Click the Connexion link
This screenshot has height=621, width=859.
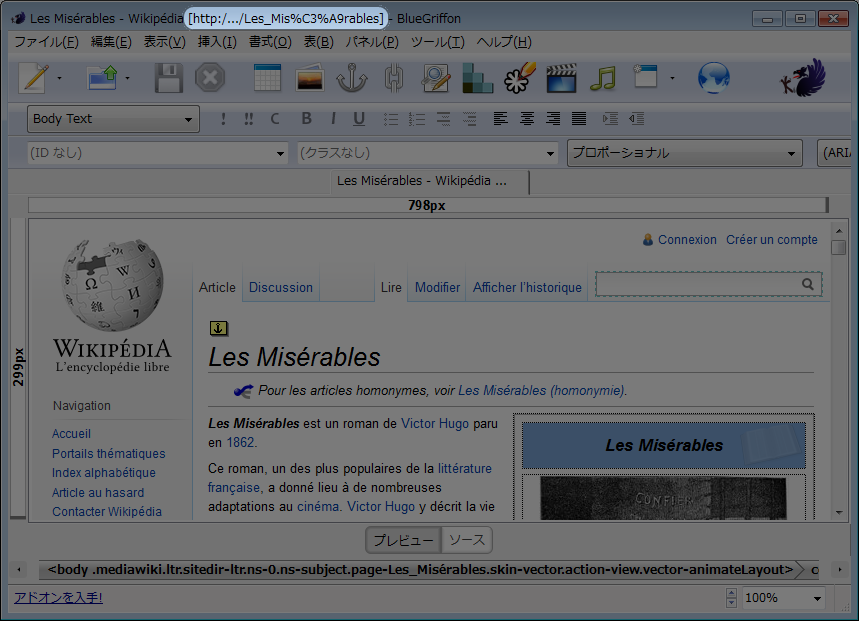point(687,240)
